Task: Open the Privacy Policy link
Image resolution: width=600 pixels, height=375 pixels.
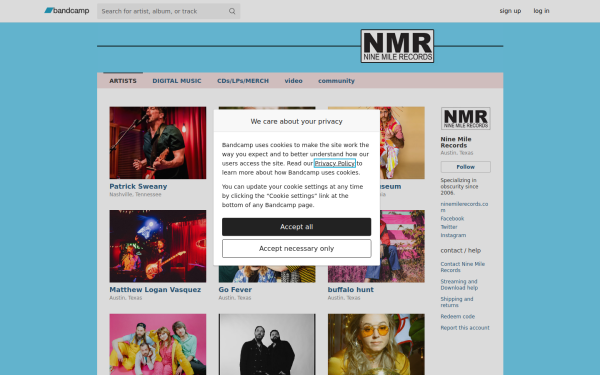Action: tap(335, 163)
